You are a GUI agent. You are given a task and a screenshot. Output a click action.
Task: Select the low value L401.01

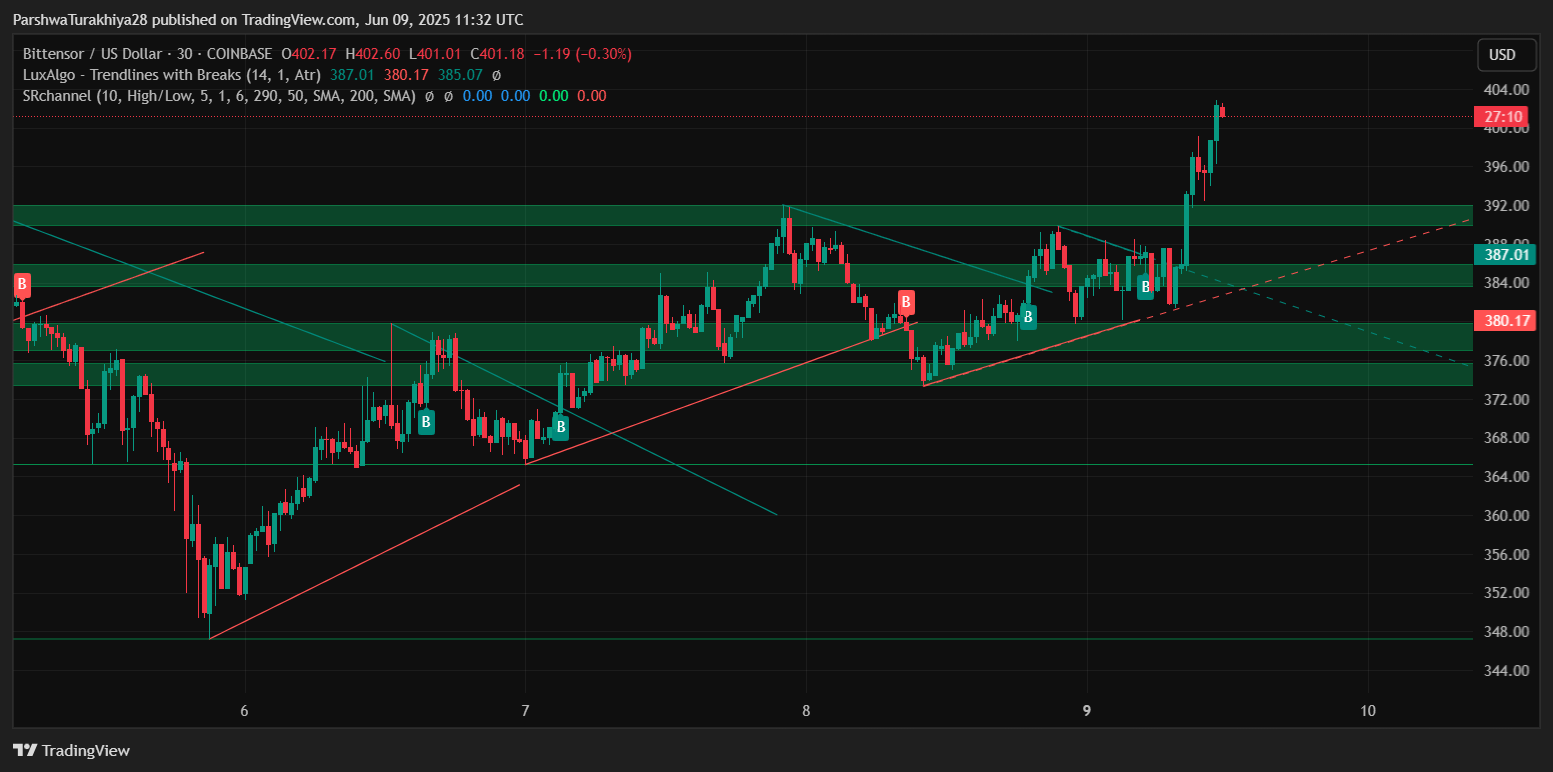435,54
